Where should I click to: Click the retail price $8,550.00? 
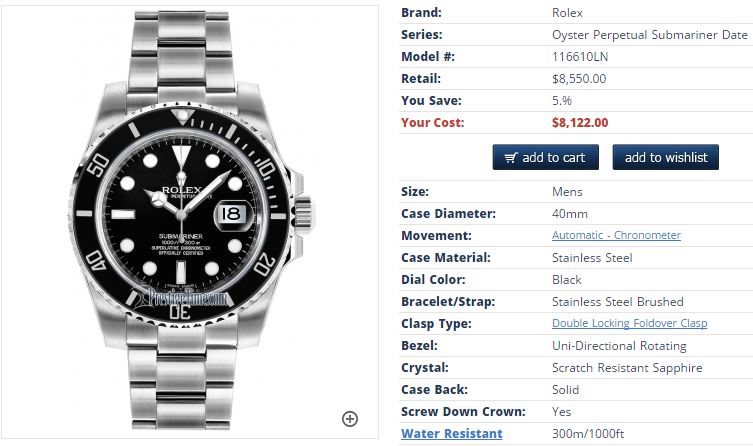click(579, 78)
